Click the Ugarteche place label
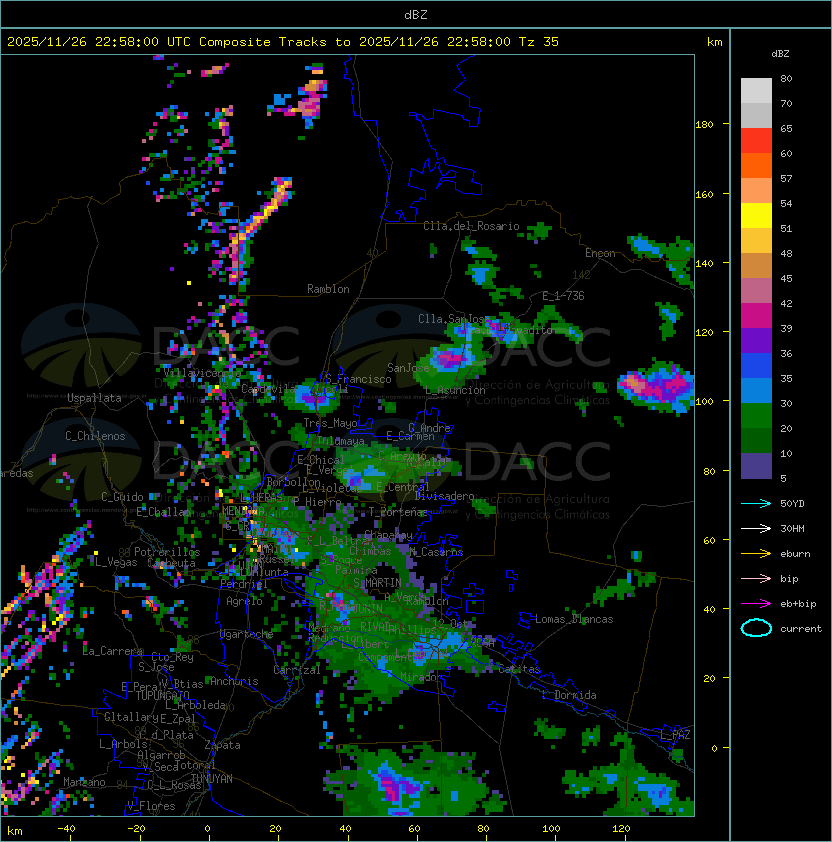This screenshot has width=832, height=842. point(247,634)
